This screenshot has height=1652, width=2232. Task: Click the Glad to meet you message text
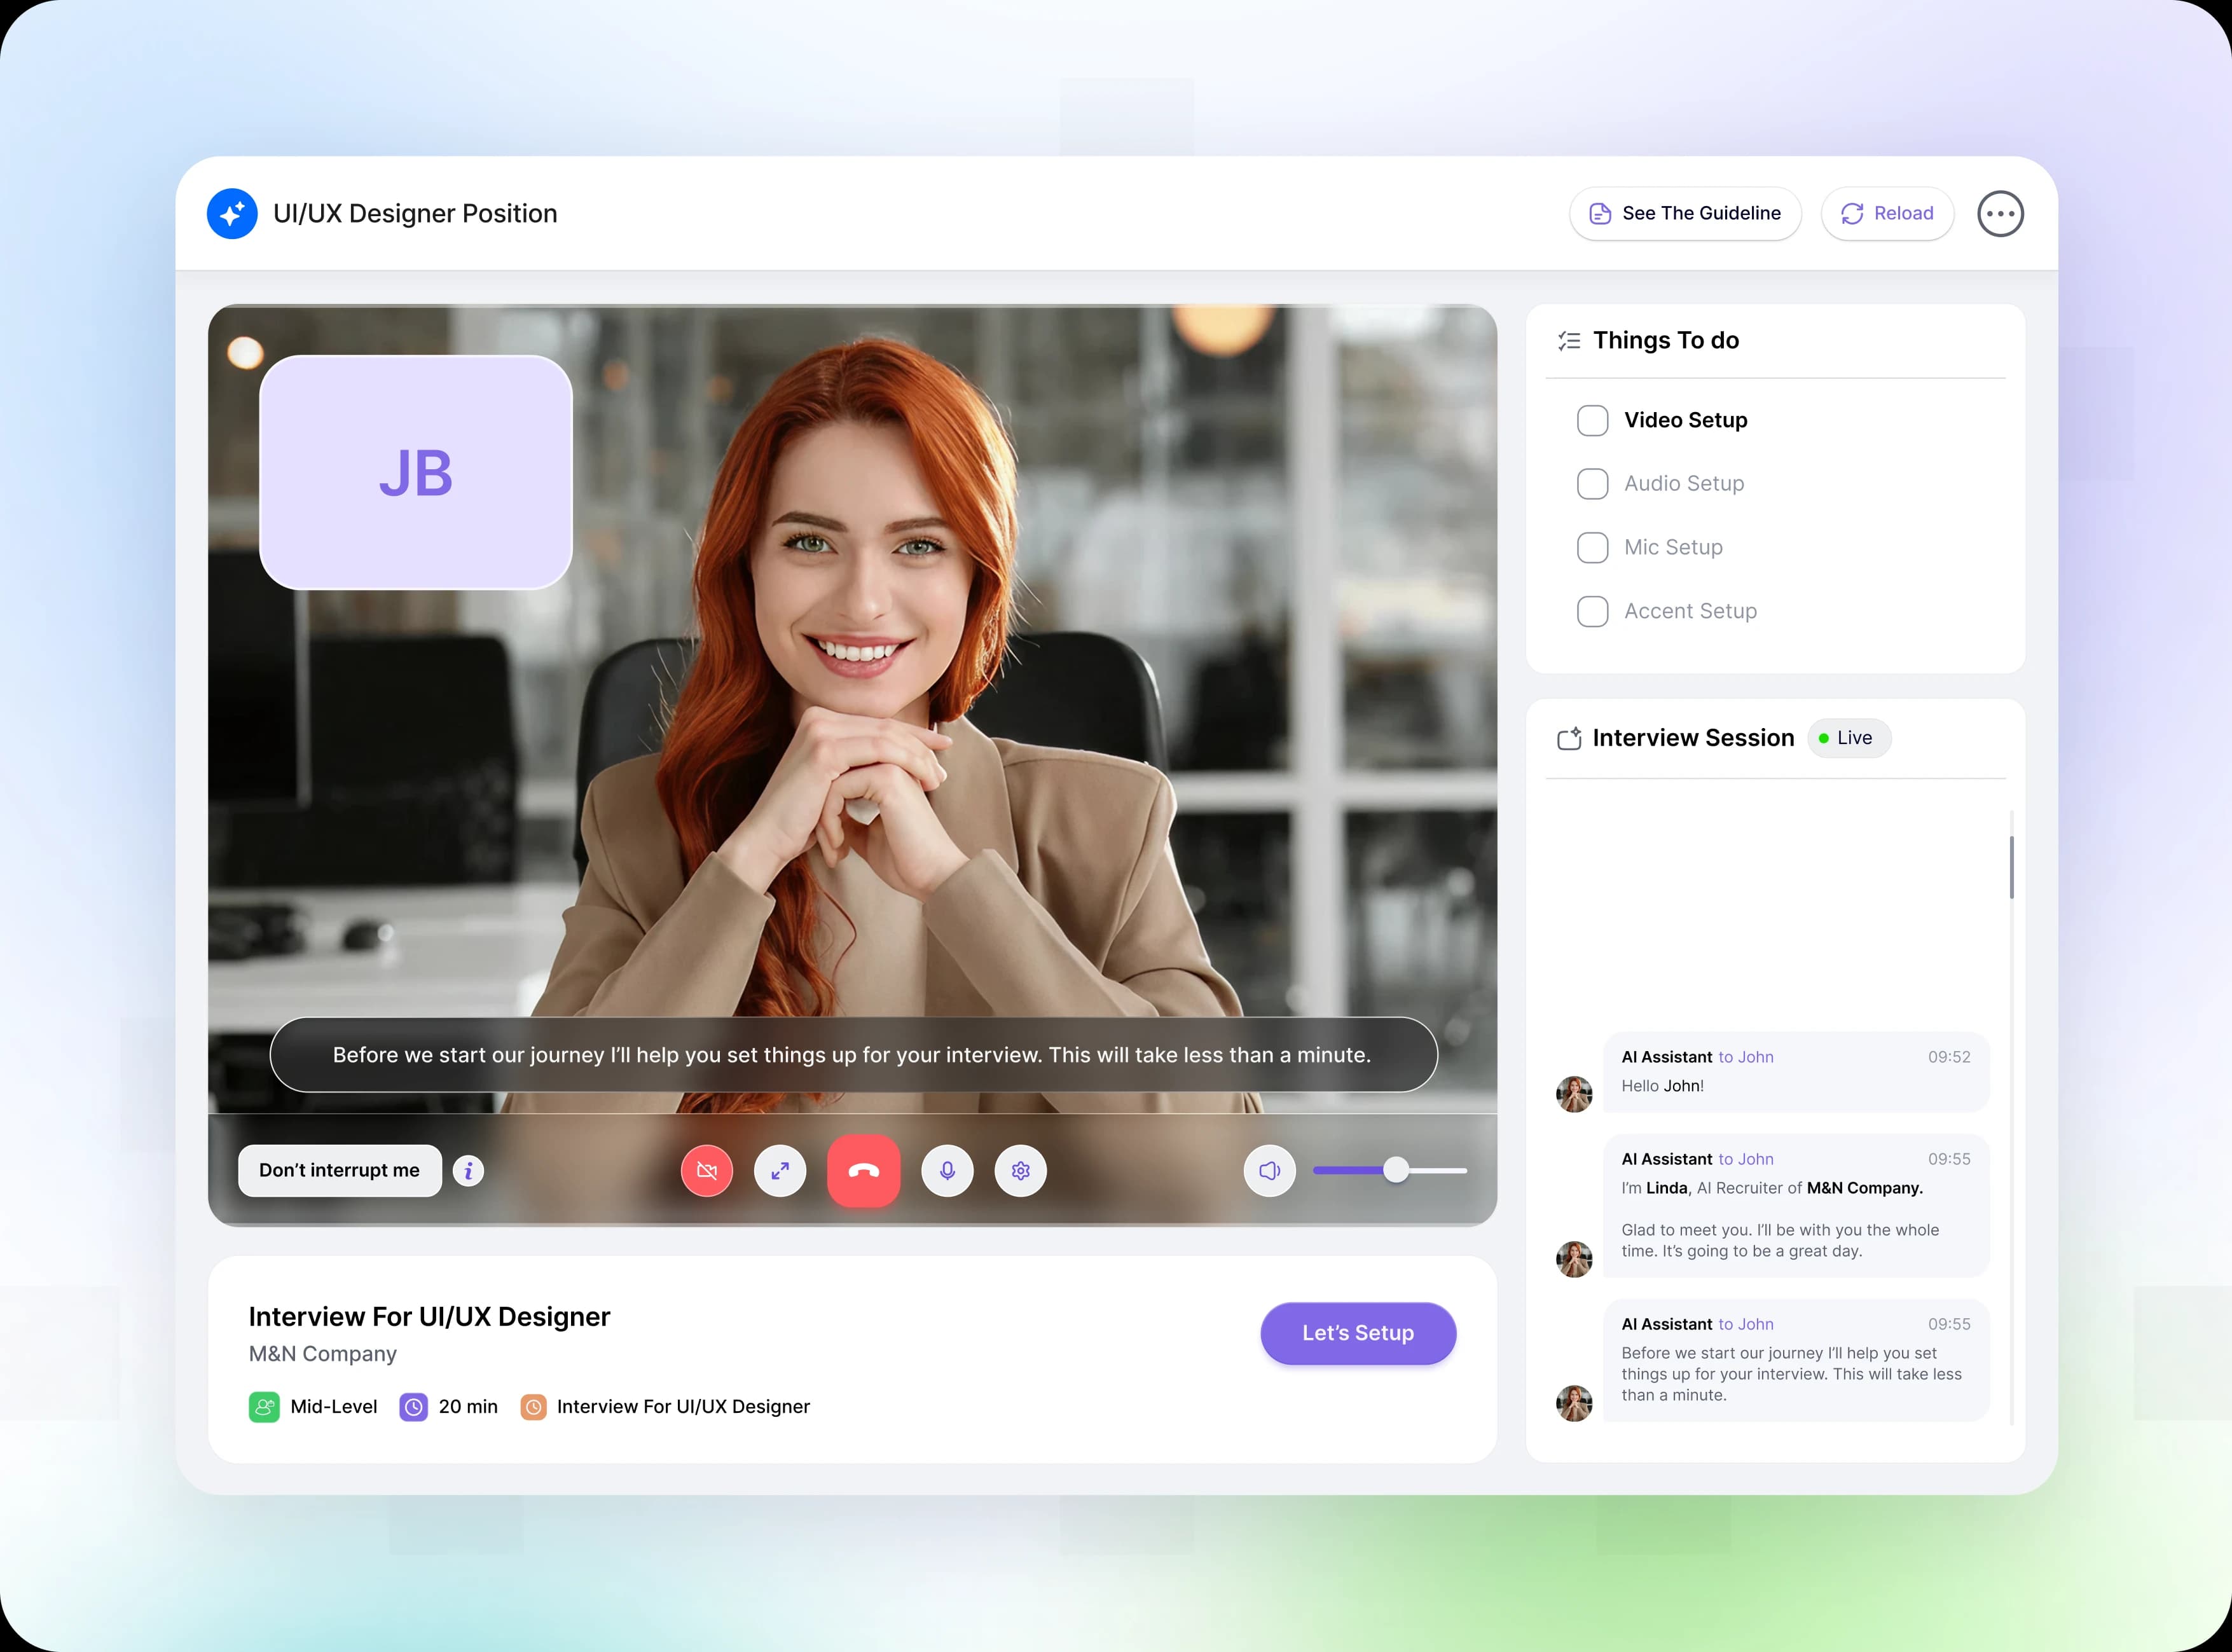(x=1780, y=1240)
